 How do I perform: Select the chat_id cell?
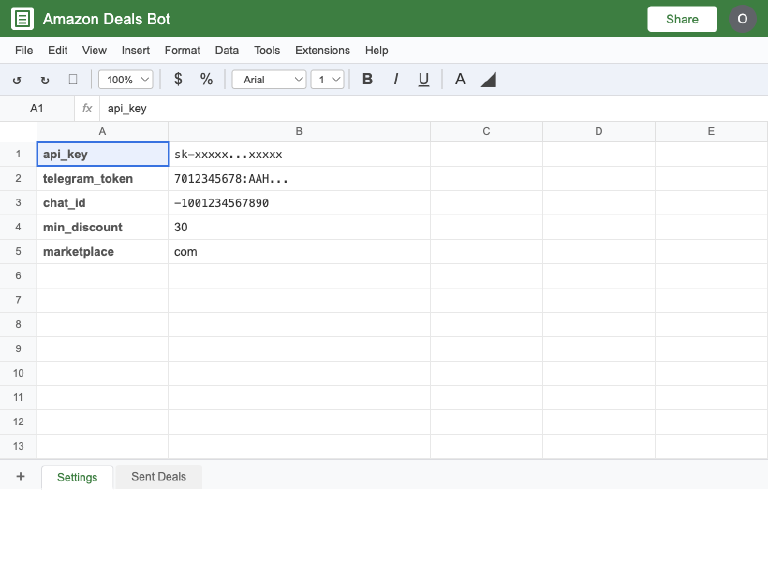coord(103,203)
